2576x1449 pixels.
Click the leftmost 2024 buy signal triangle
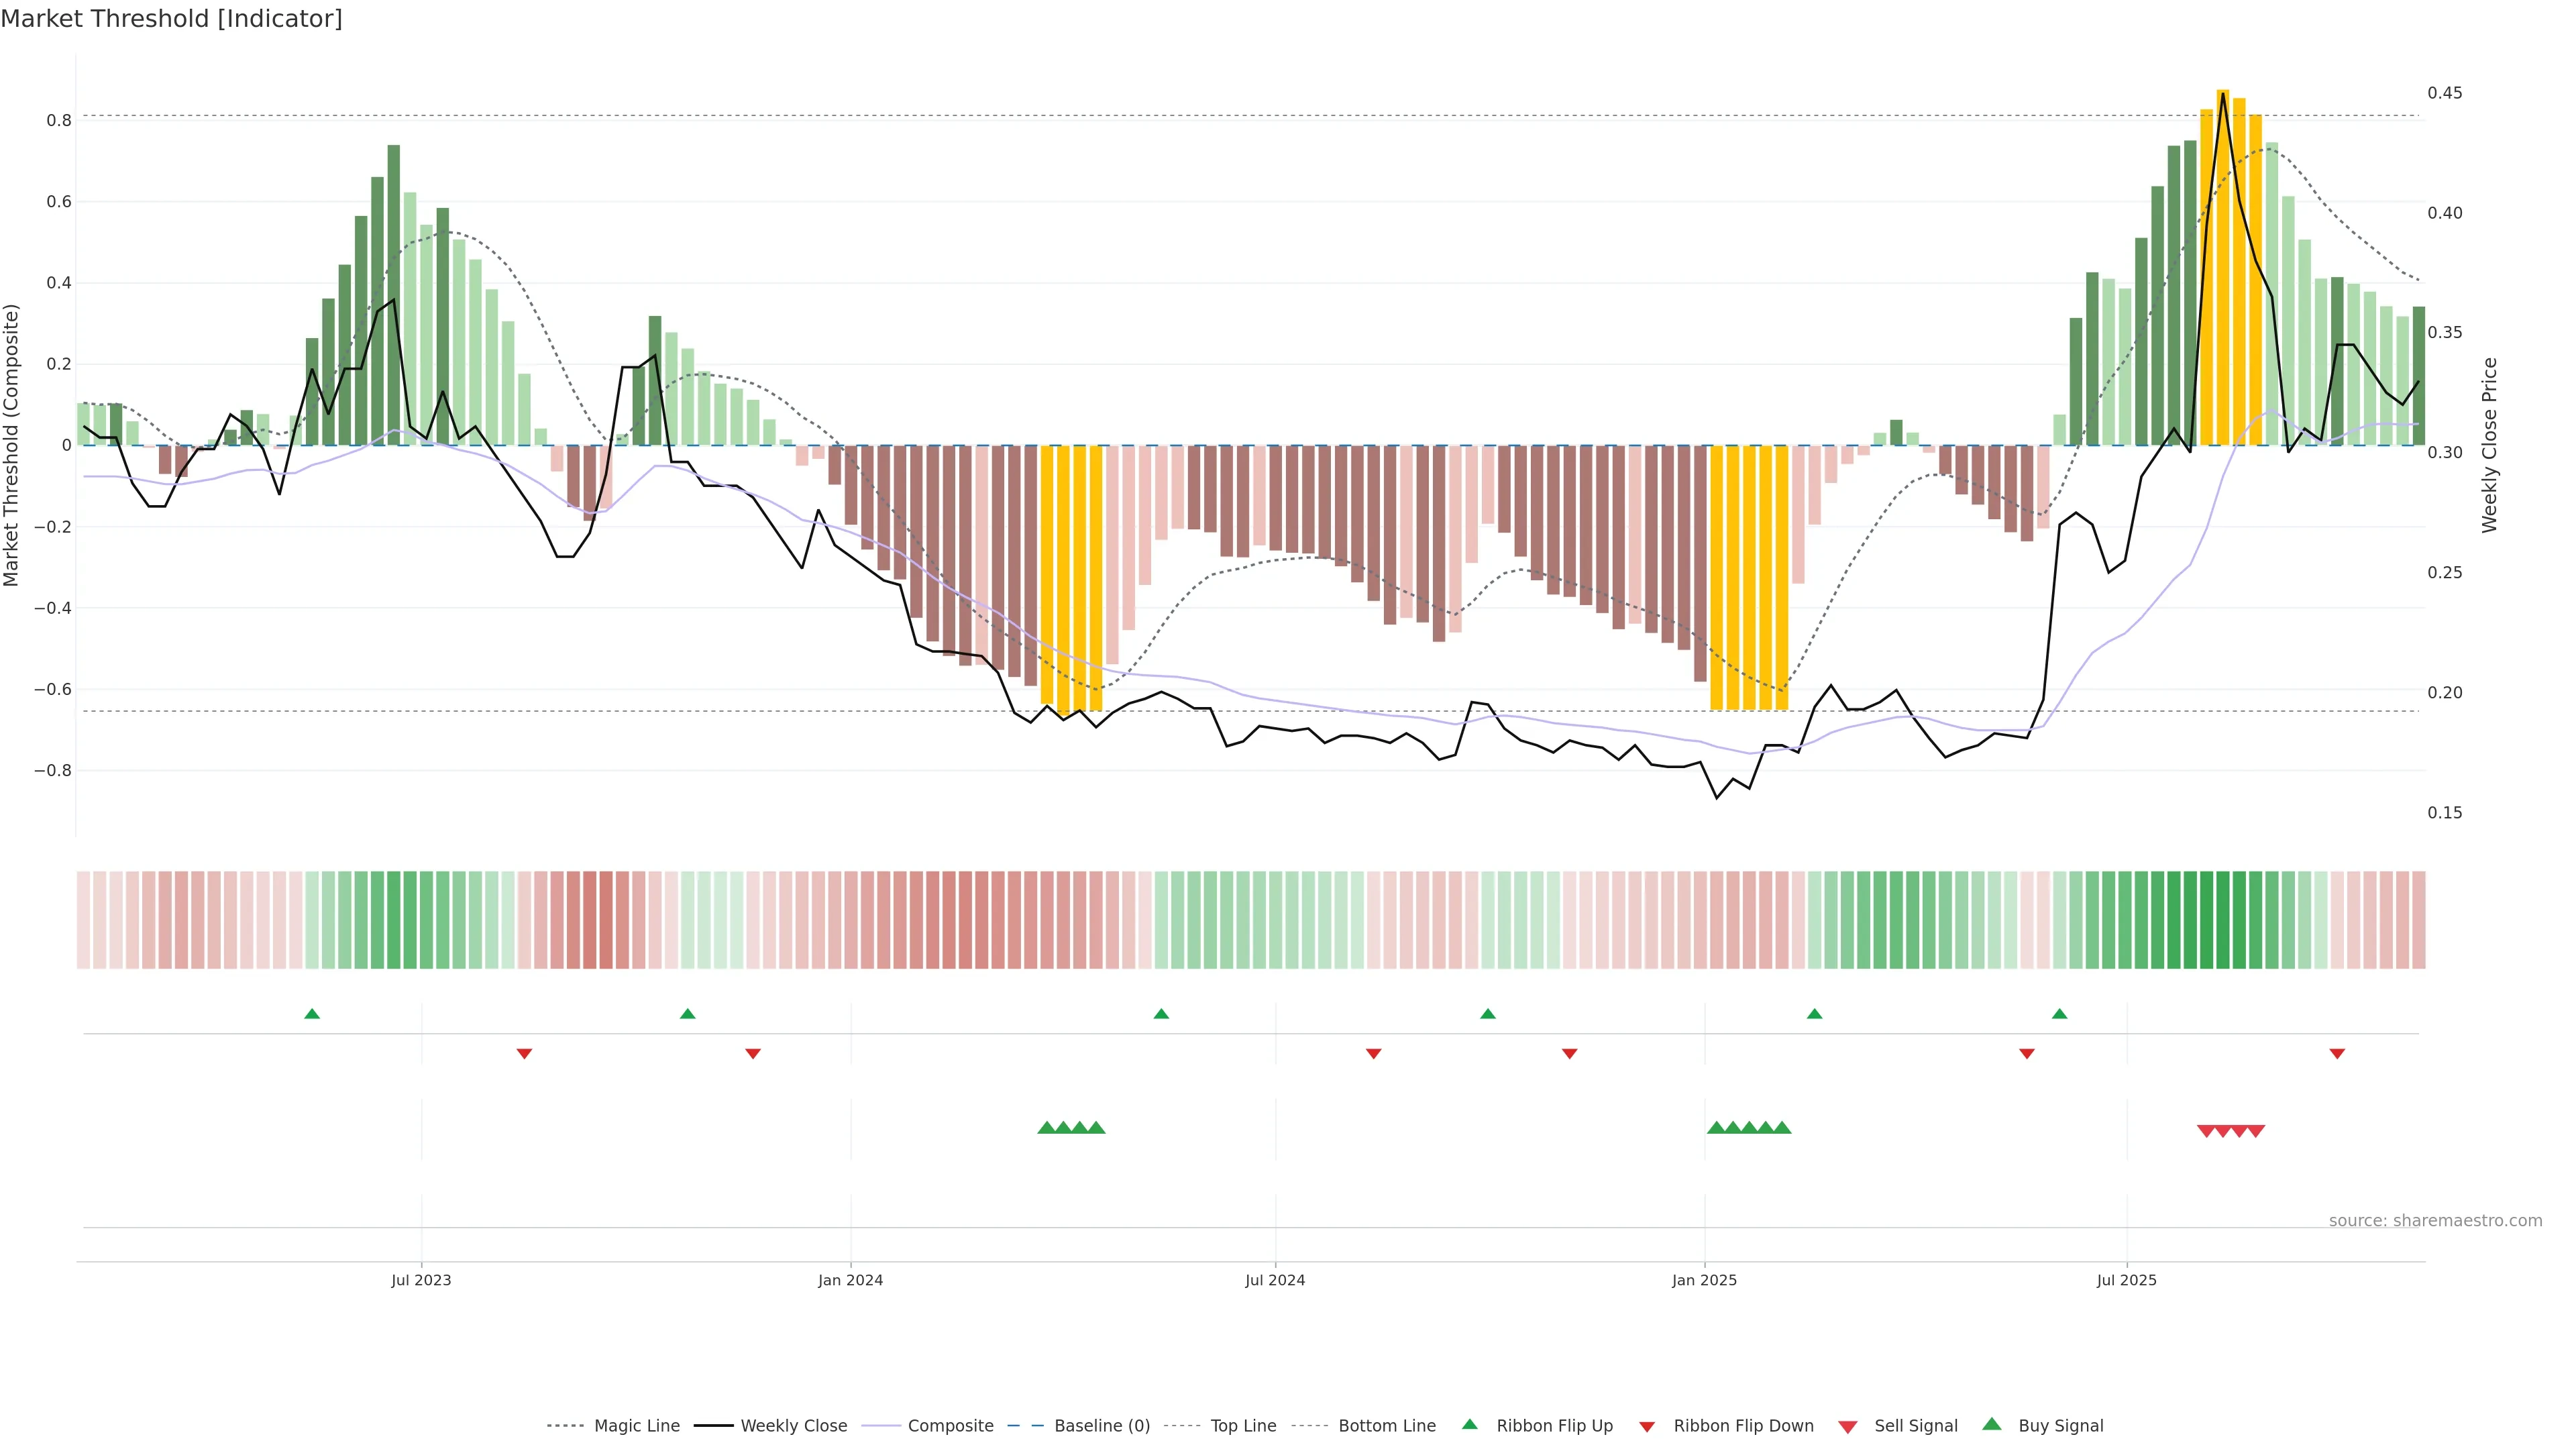pyautogui.click(x=1046, y=1128)
